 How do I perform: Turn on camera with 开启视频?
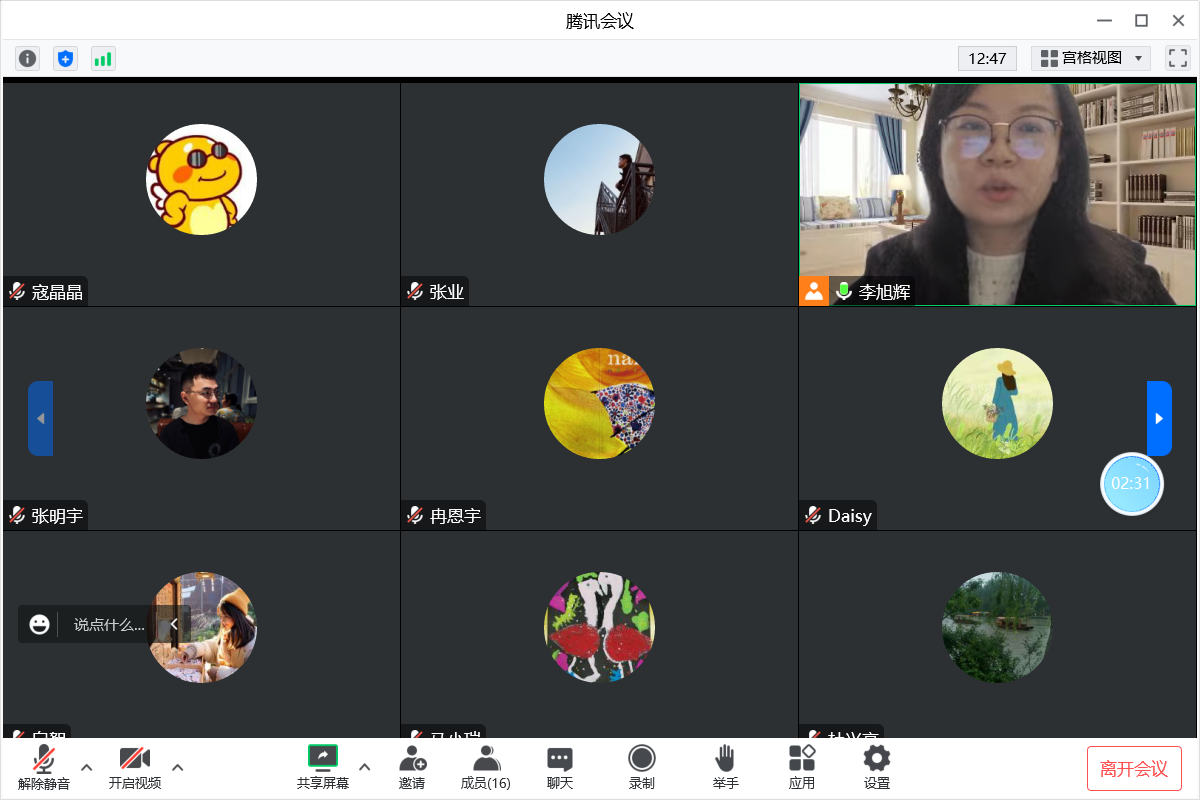click(x=135, y=767)
